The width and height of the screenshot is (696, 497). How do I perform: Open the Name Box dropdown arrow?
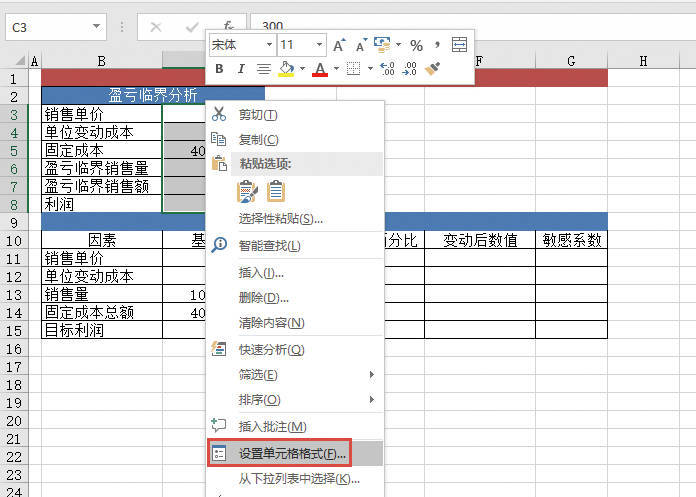point(96,27)
